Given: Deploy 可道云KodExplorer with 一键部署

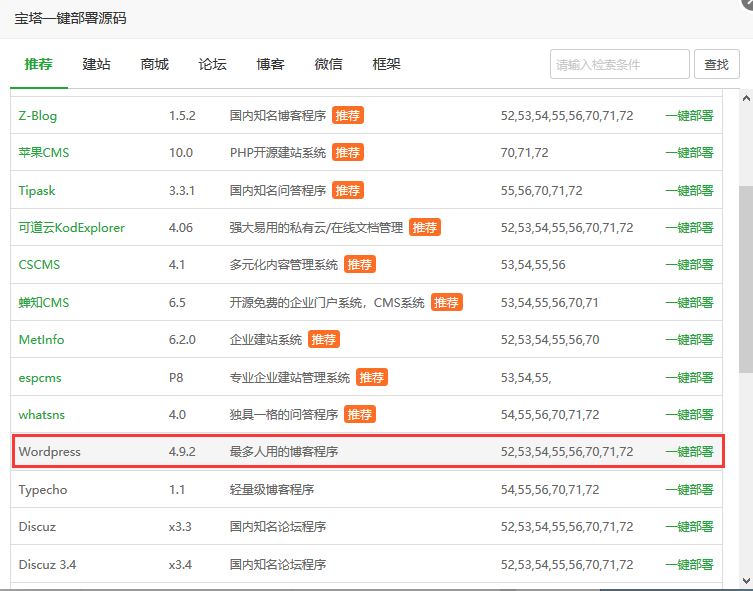Looking at the screenshot, I should coord(689,228).
